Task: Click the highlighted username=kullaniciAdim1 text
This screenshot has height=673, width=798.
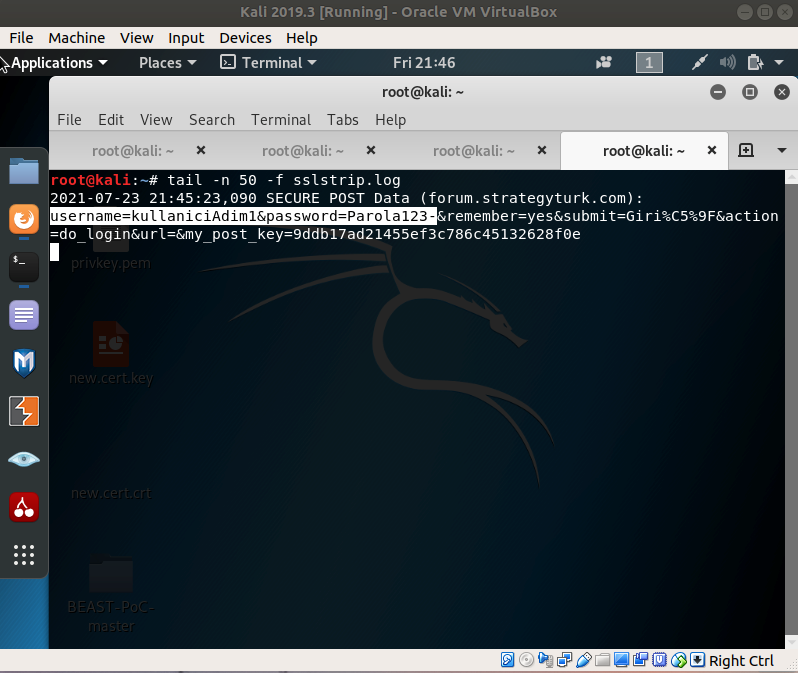Action: [243, 216]
